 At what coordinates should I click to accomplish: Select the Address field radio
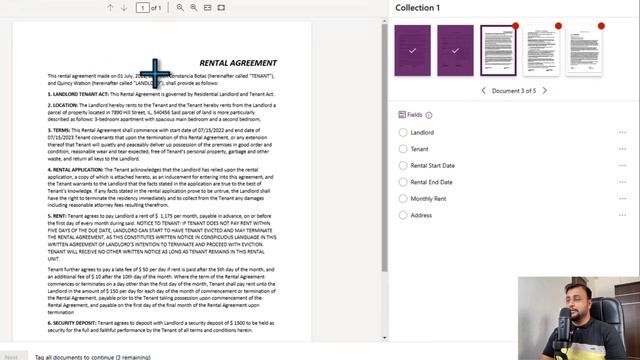(403, 215)
